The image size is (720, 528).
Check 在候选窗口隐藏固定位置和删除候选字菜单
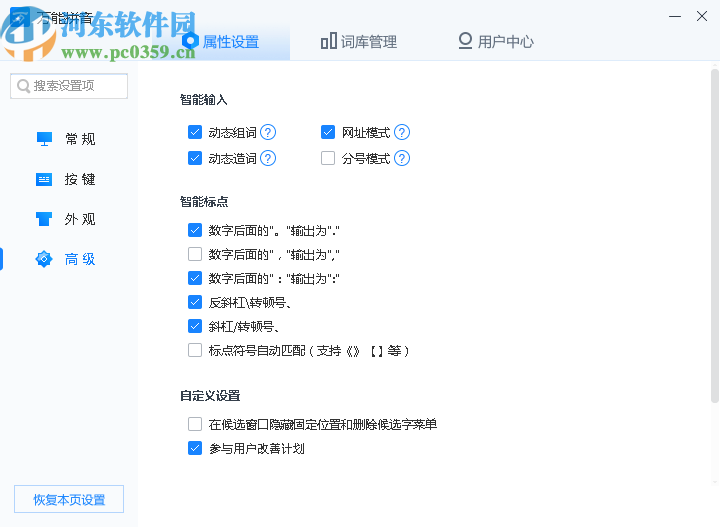pos(195,424)
